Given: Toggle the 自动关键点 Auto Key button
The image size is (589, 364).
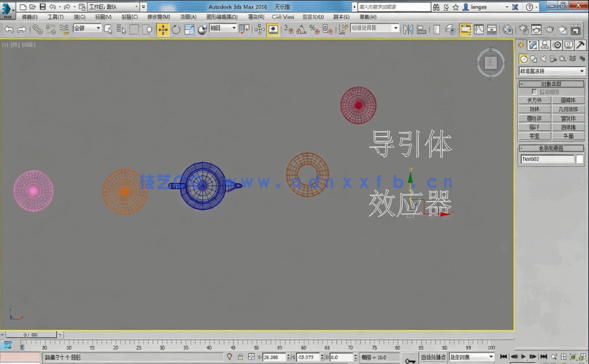Looking at the screenshot, I should point(433,357).
